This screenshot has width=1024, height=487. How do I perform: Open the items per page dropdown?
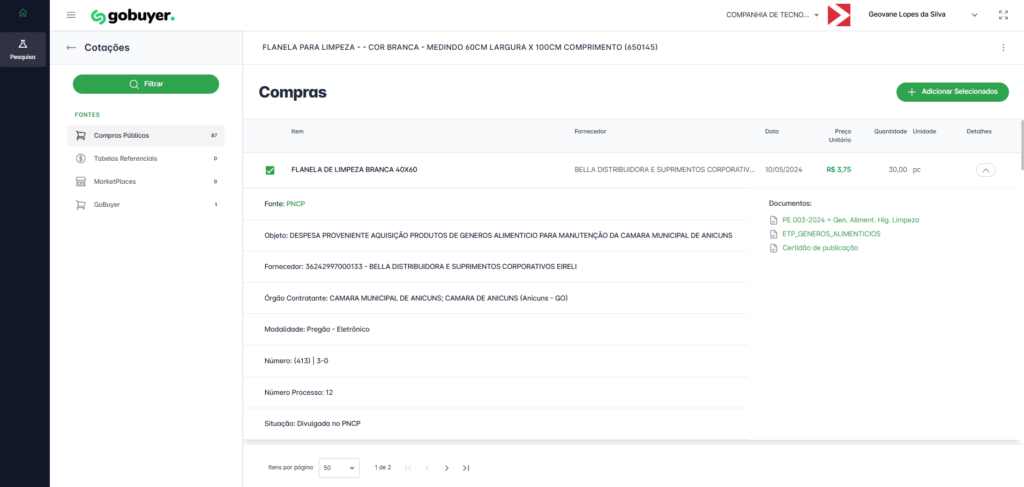click(339, 467)
